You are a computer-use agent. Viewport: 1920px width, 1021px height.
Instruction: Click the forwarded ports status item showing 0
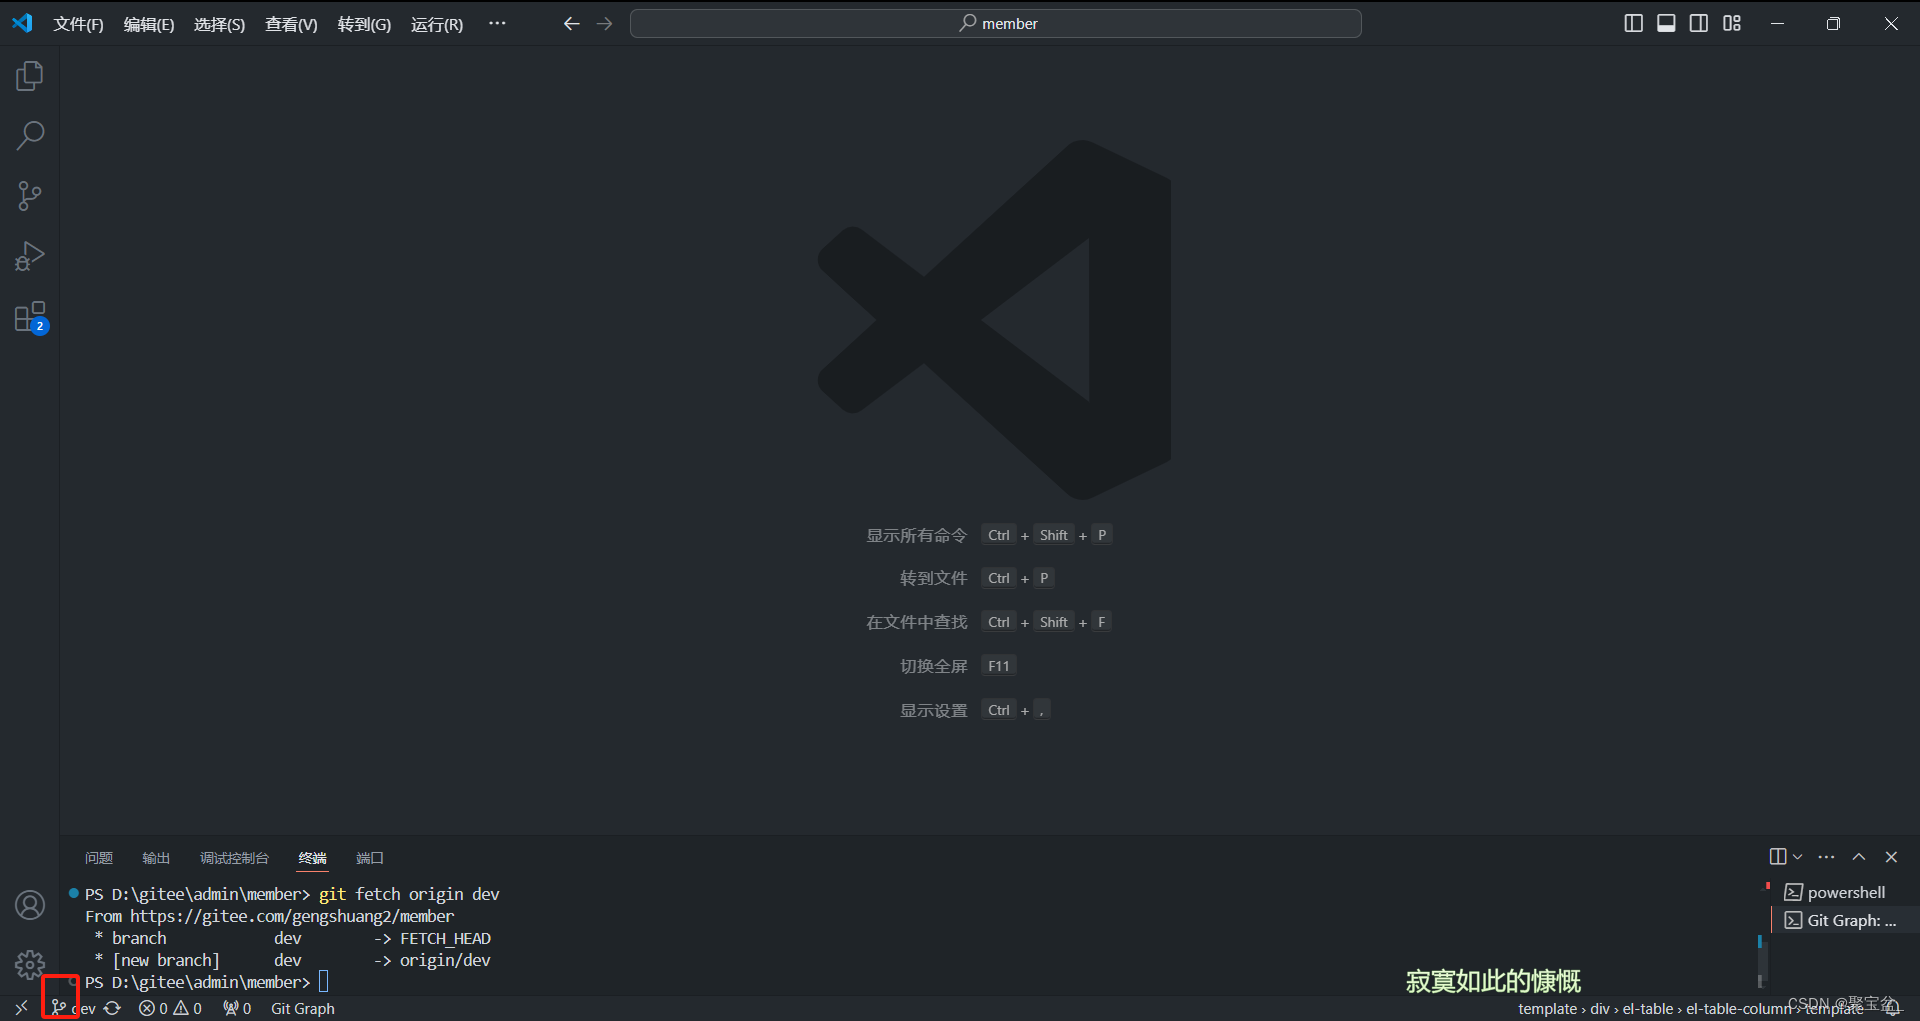[237, 1008]
